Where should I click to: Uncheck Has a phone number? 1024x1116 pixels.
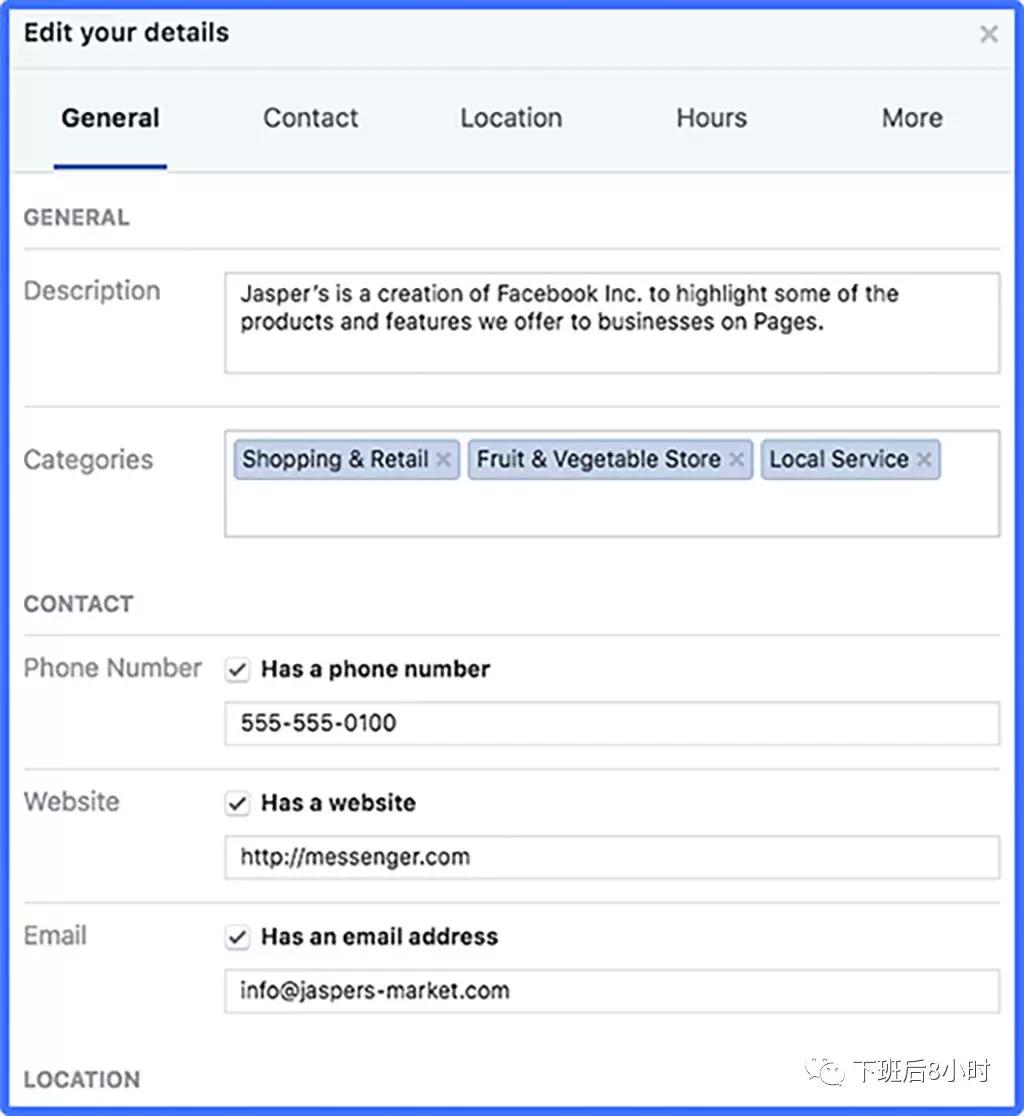237,670
